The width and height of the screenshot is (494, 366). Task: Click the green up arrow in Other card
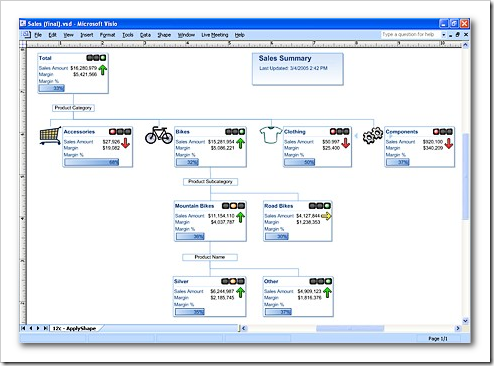point(327,293)
